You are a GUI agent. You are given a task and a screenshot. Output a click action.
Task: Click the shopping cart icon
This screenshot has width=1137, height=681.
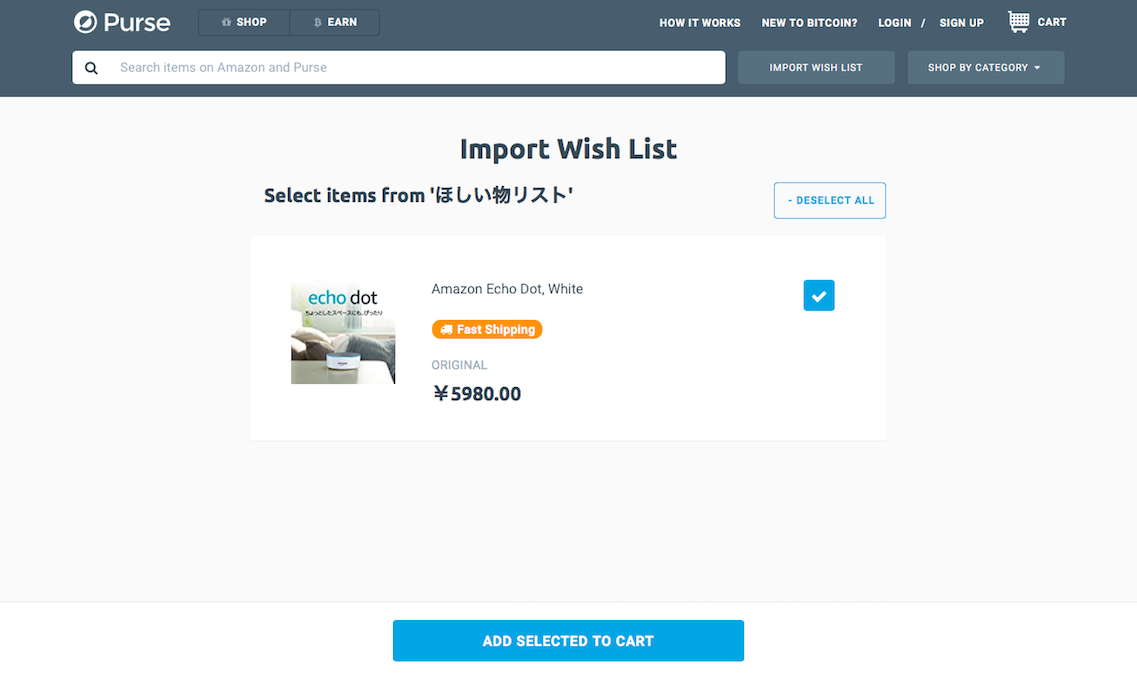(x=1018, y=22)
